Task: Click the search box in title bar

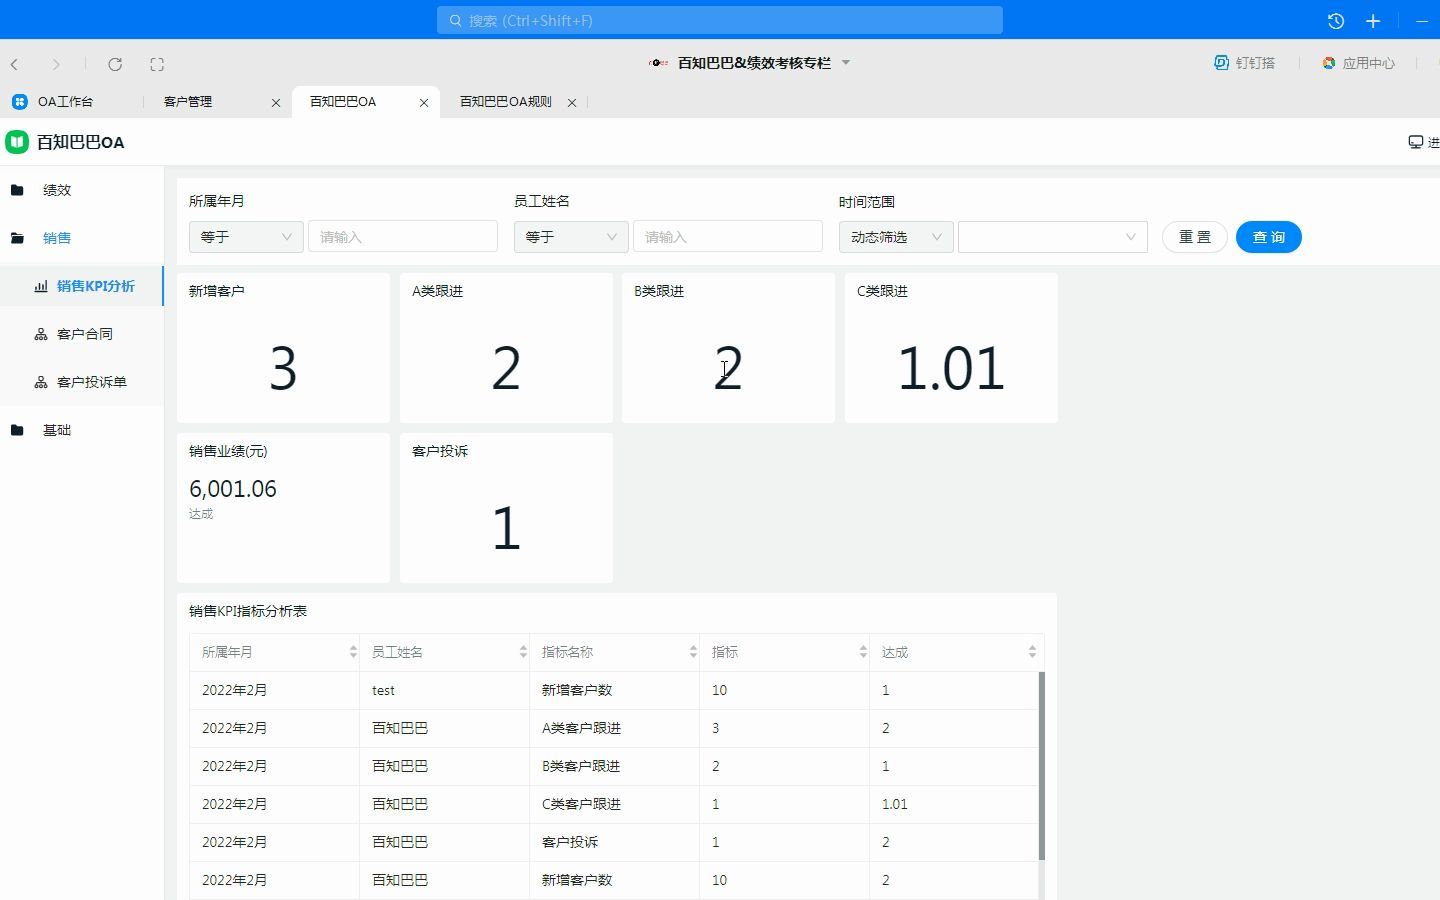Action: click(720, 20)
